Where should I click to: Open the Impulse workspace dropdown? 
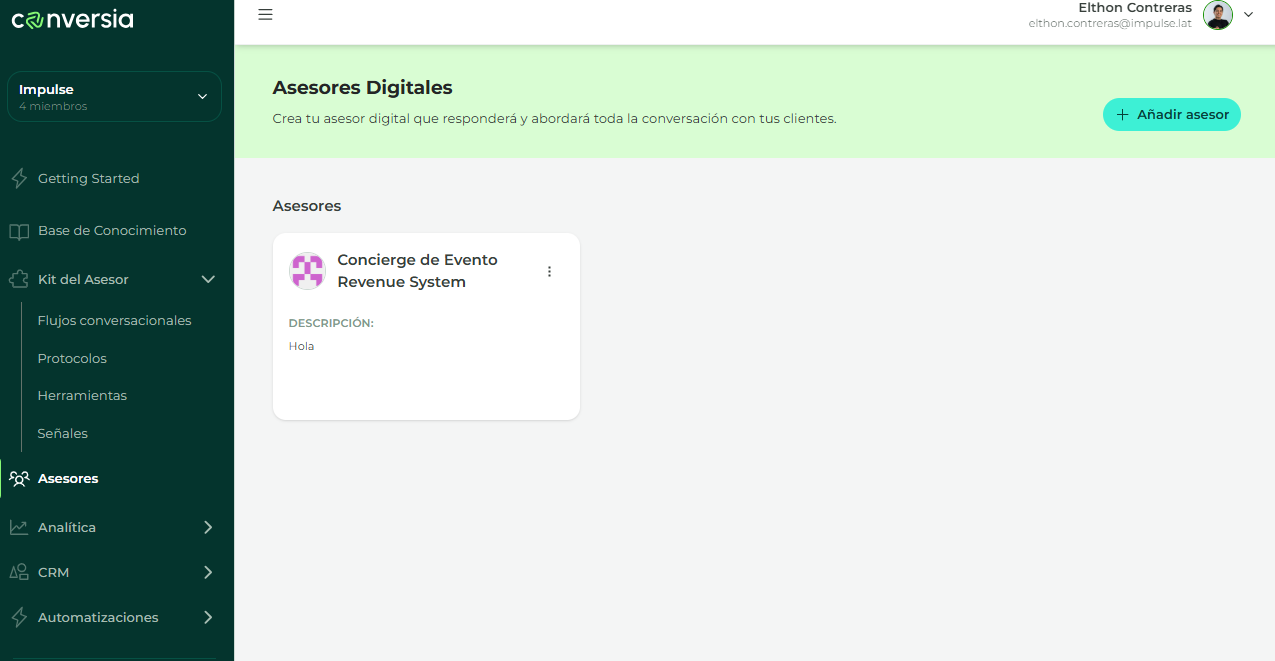coord(202,97)
